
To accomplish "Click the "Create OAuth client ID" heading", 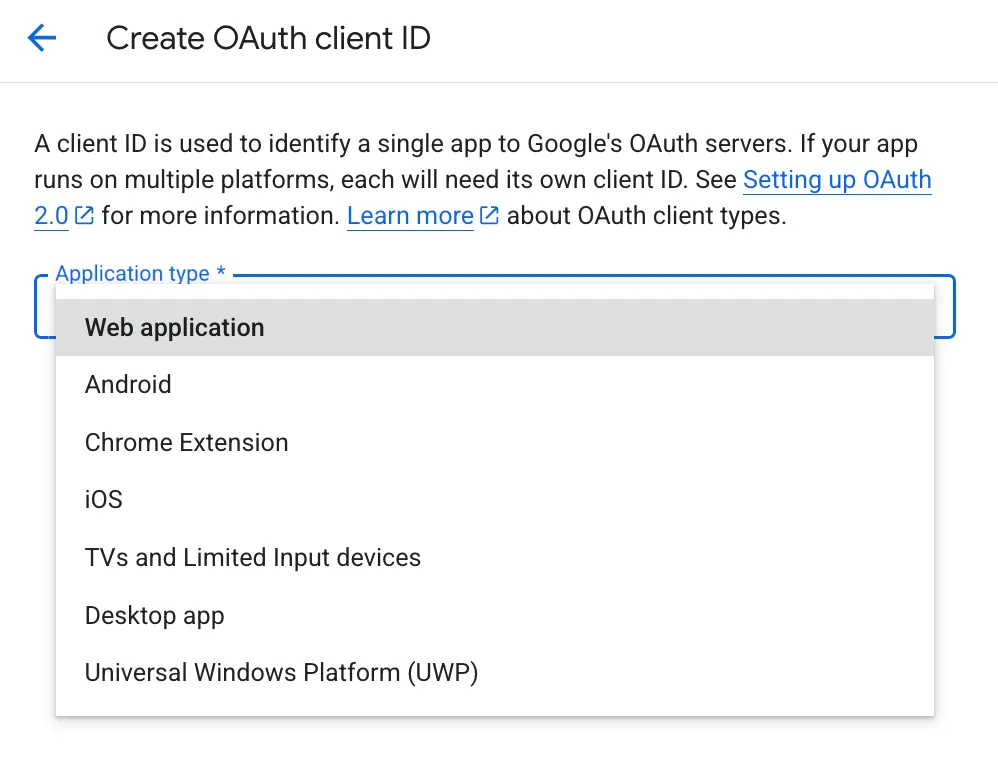I will click(x=268, y=38).
